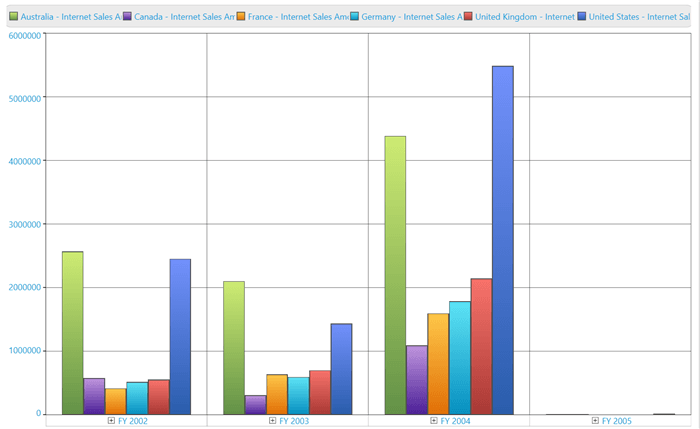The image size is (700, 429).
Task: Click the FY 2005 axis label
Action: click(617, 421)
